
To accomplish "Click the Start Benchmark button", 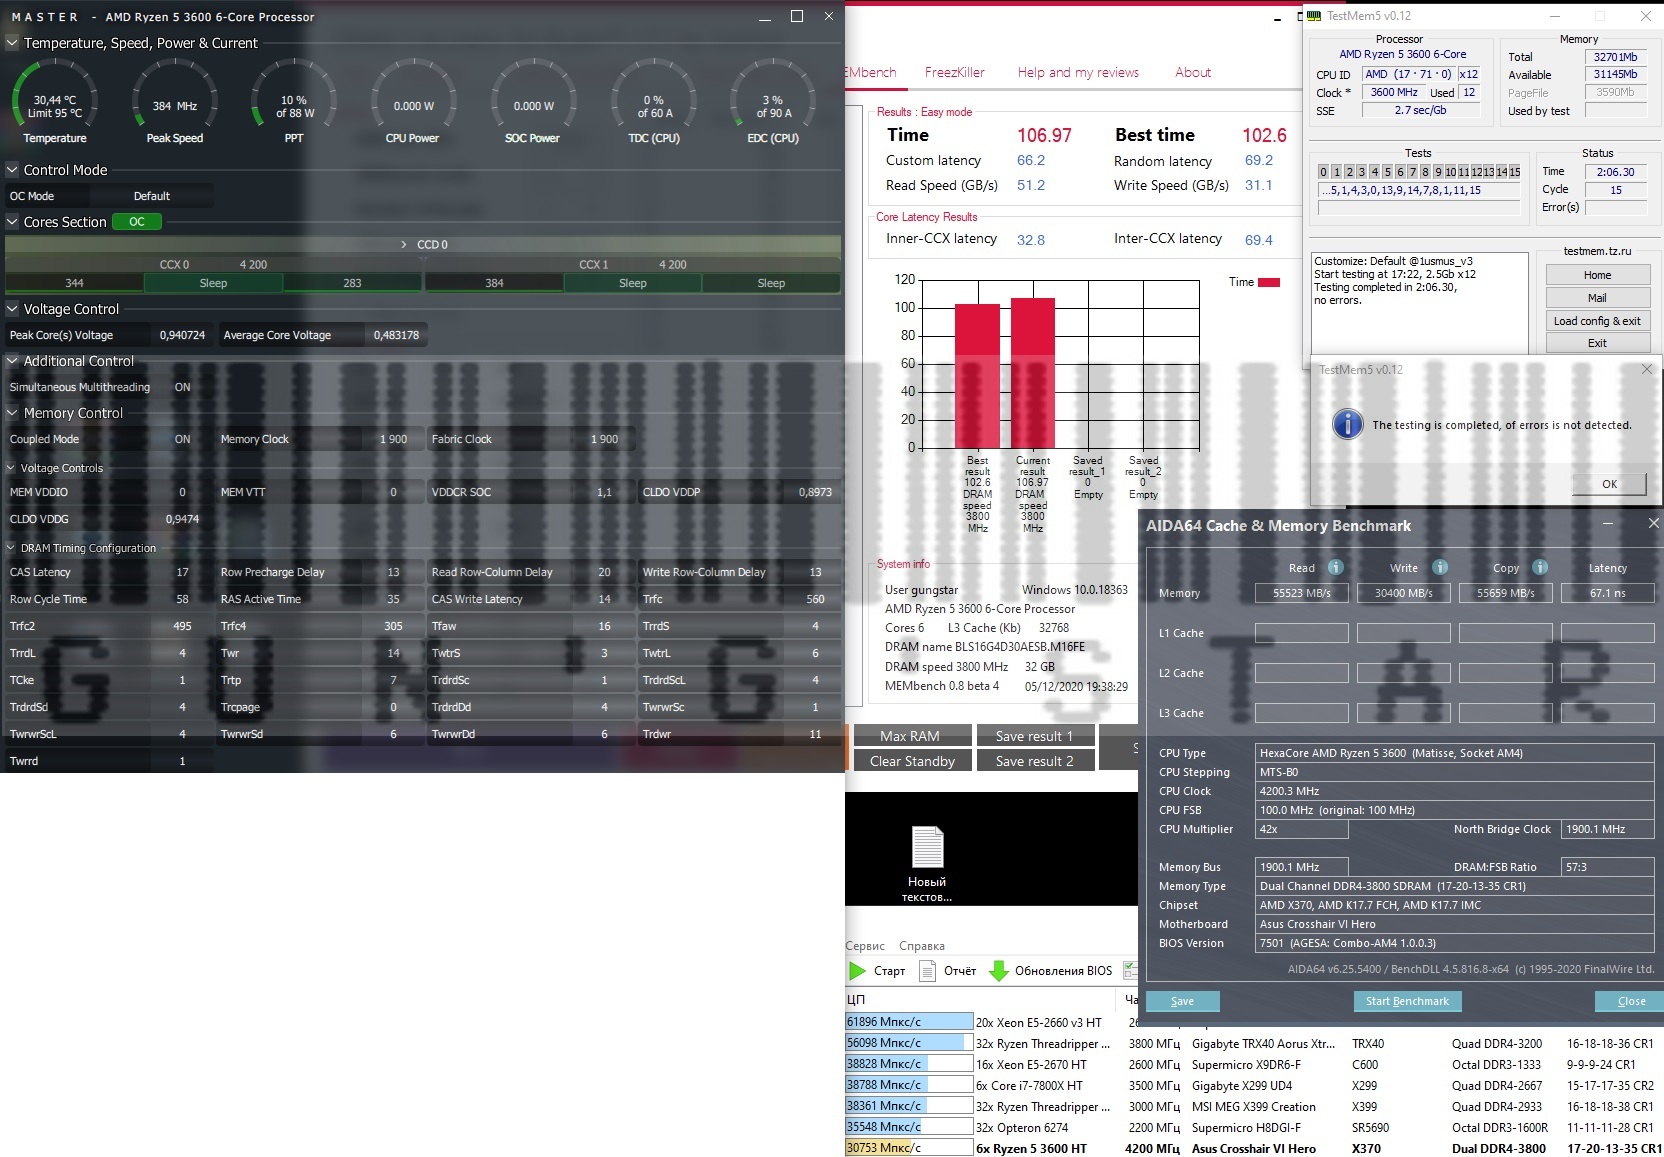I will [1407, 1001].
